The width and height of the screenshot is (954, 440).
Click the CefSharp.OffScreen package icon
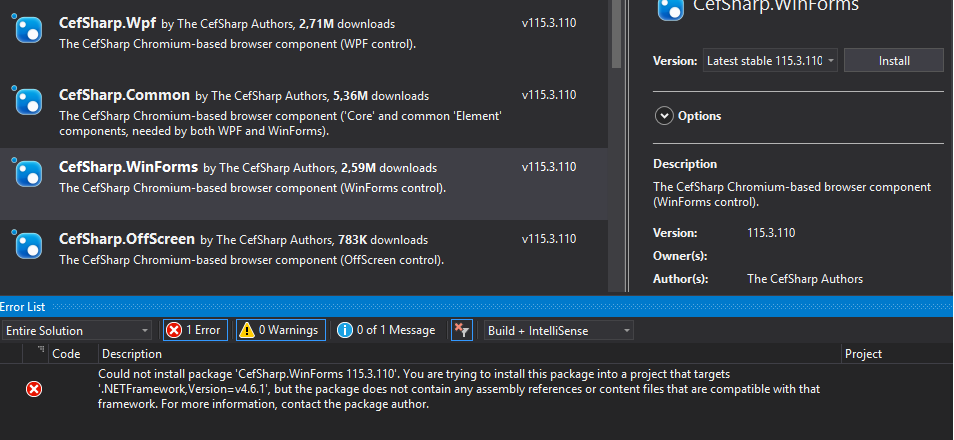tap(29, 246)
